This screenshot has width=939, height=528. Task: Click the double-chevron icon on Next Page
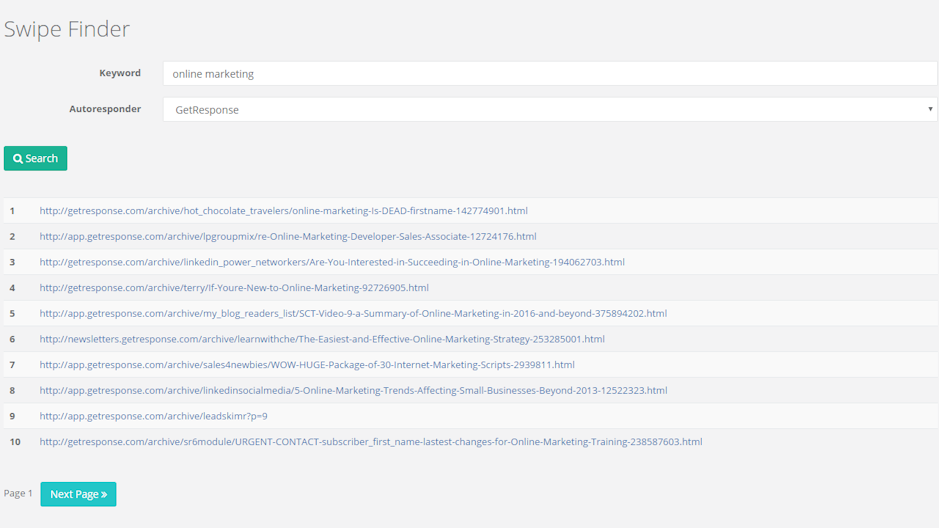[x=104, y=495]
